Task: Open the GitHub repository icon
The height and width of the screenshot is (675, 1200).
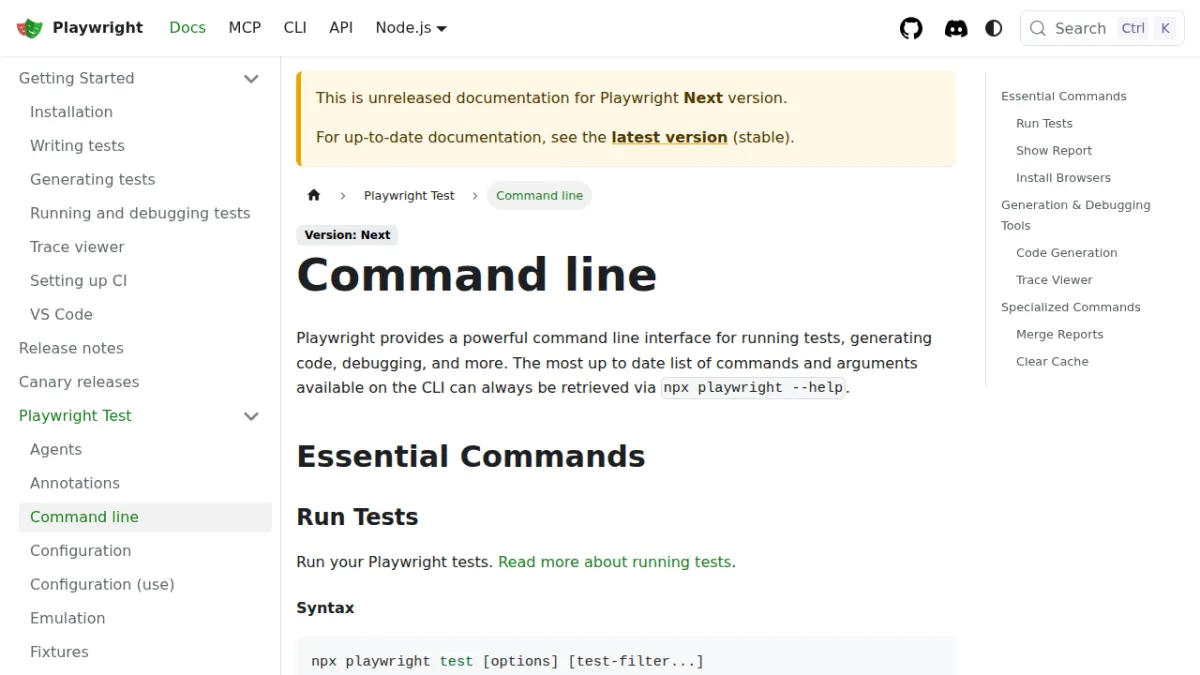Action: (x=911, y=28)
